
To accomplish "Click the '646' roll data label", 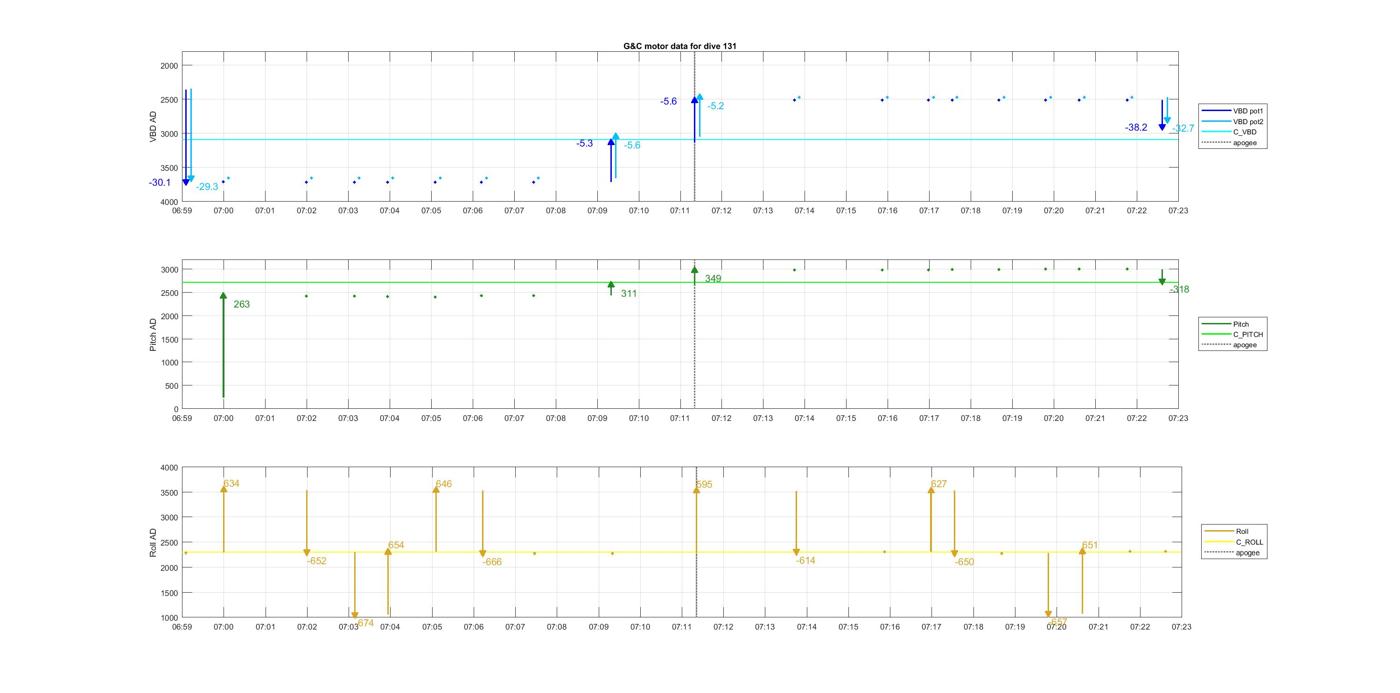I will click(444, 484).
